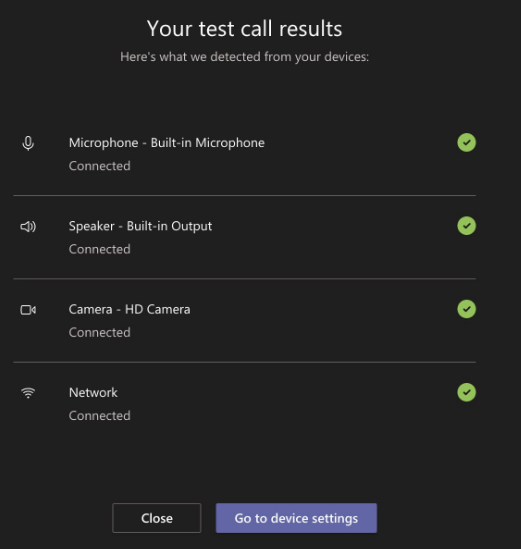Viewport: 521px width, 549px height.
Task: Click the detected devices subtitle text
Action: pyautogui.click(x=244, y=57)
